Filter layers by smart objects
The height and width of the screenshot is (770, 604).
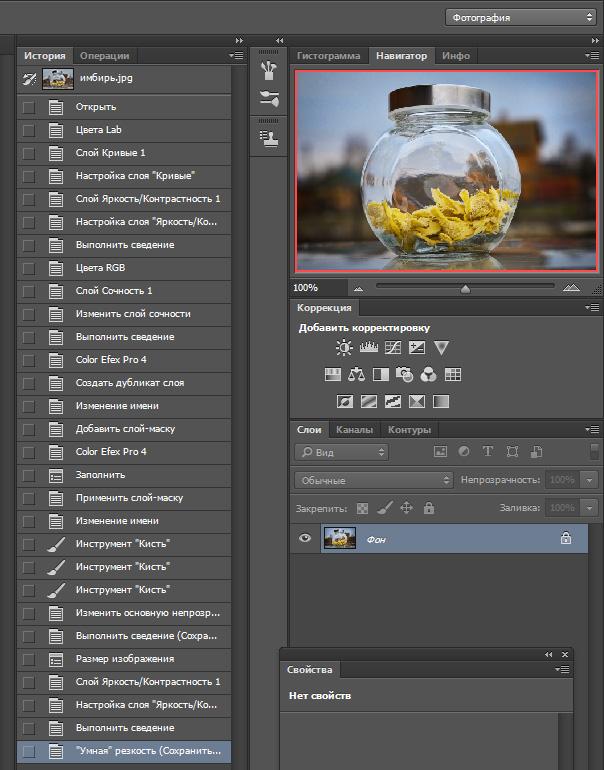pyautogui.click(x=536, y=451)
